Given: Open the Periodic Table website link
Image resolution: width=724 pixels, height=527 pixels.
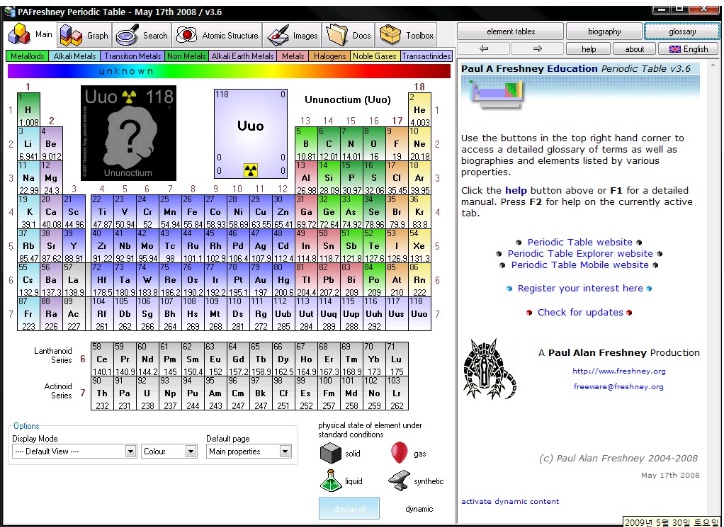Looking at the screenshot, I should point(579,242).
